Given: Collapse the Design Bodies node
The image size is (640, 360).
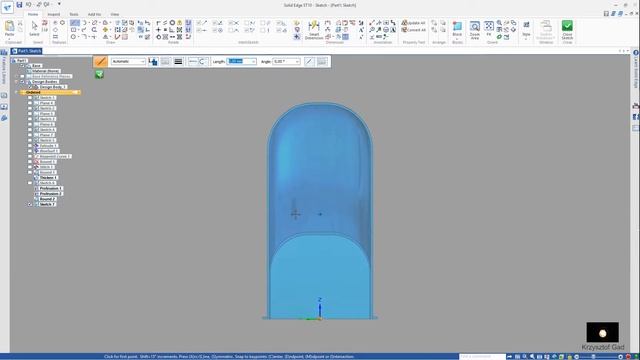Looking at the screenshot, I should tap(17, 82).
